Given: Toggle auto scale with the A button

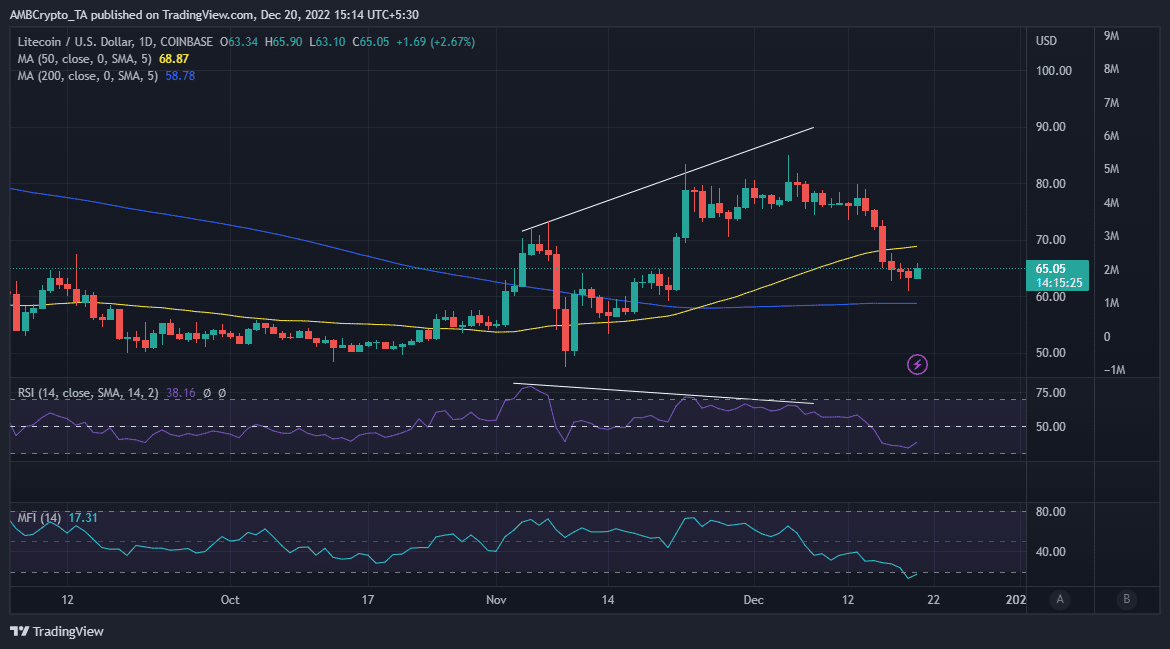Looking at the screenshot, I should 1060,599.
